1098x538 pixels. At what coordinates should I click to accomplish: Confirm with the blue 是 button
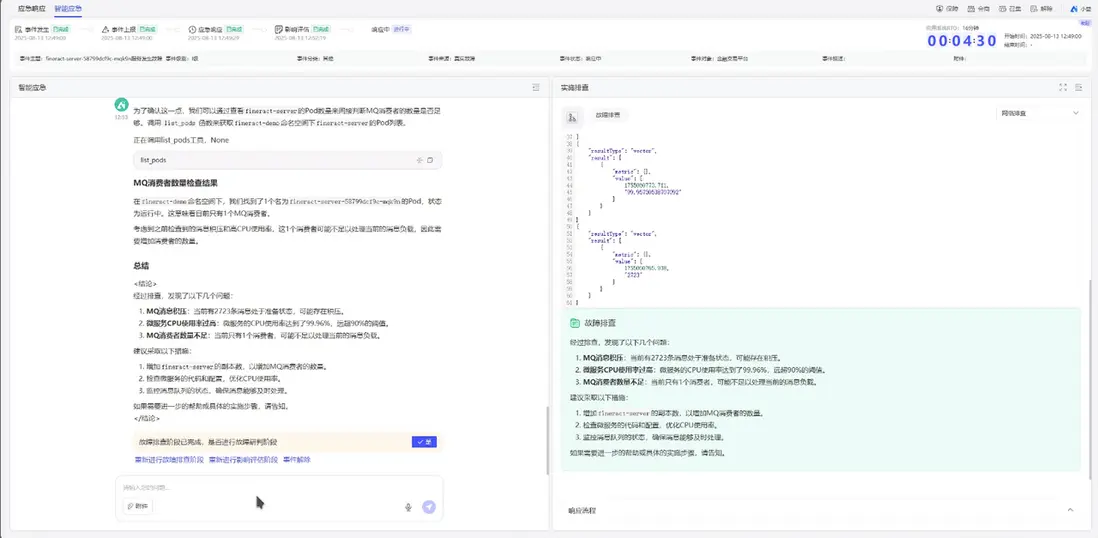424,442
